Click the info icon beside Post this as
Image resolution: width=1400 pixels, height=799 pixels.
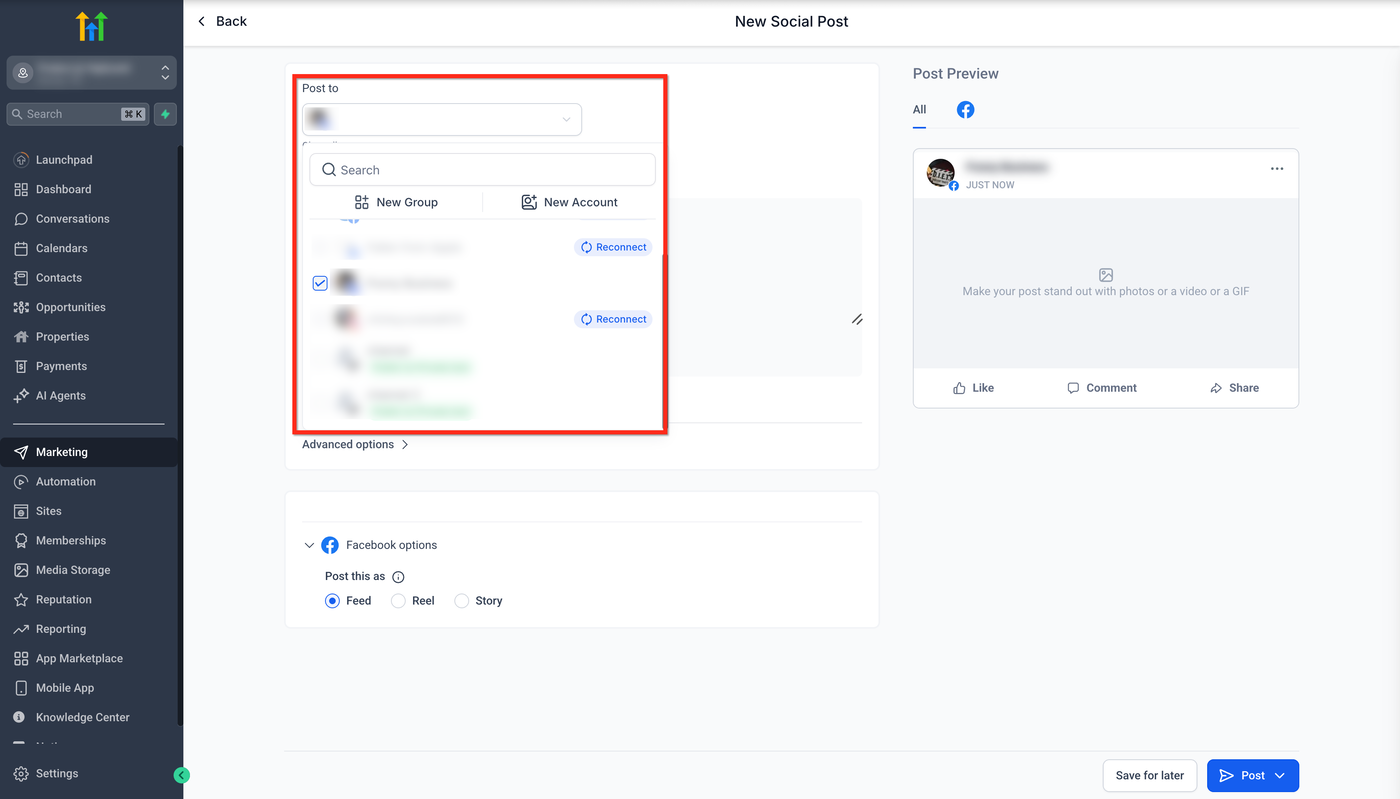click(398, 577)
